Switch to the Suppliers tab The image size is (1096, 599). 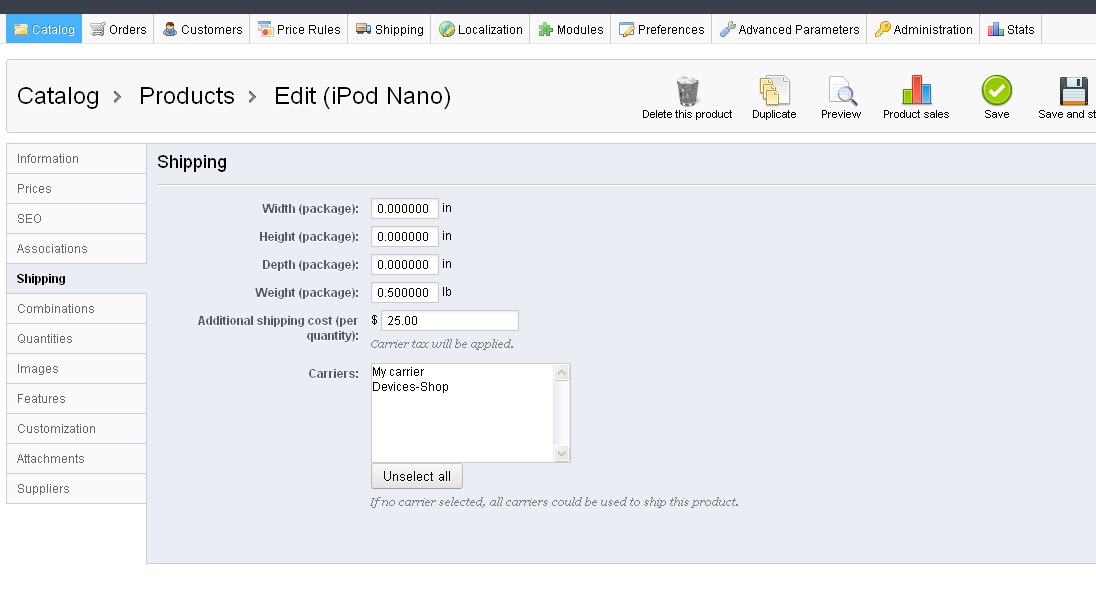76,489
